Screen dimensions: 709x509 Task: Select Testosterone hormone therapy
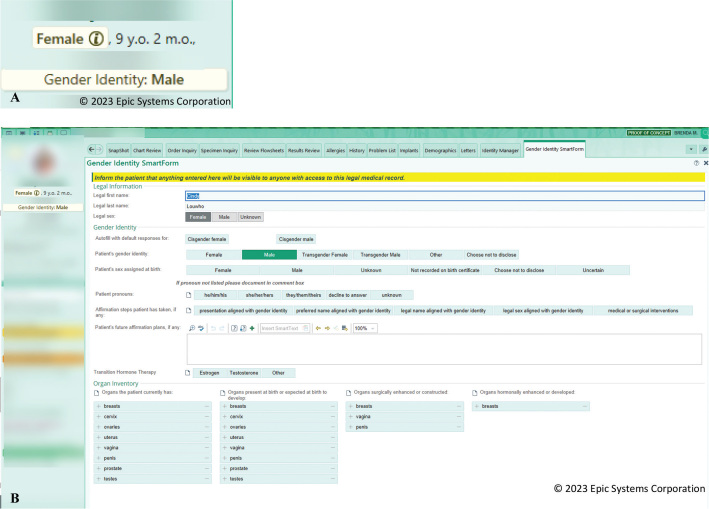coord(244,373)
